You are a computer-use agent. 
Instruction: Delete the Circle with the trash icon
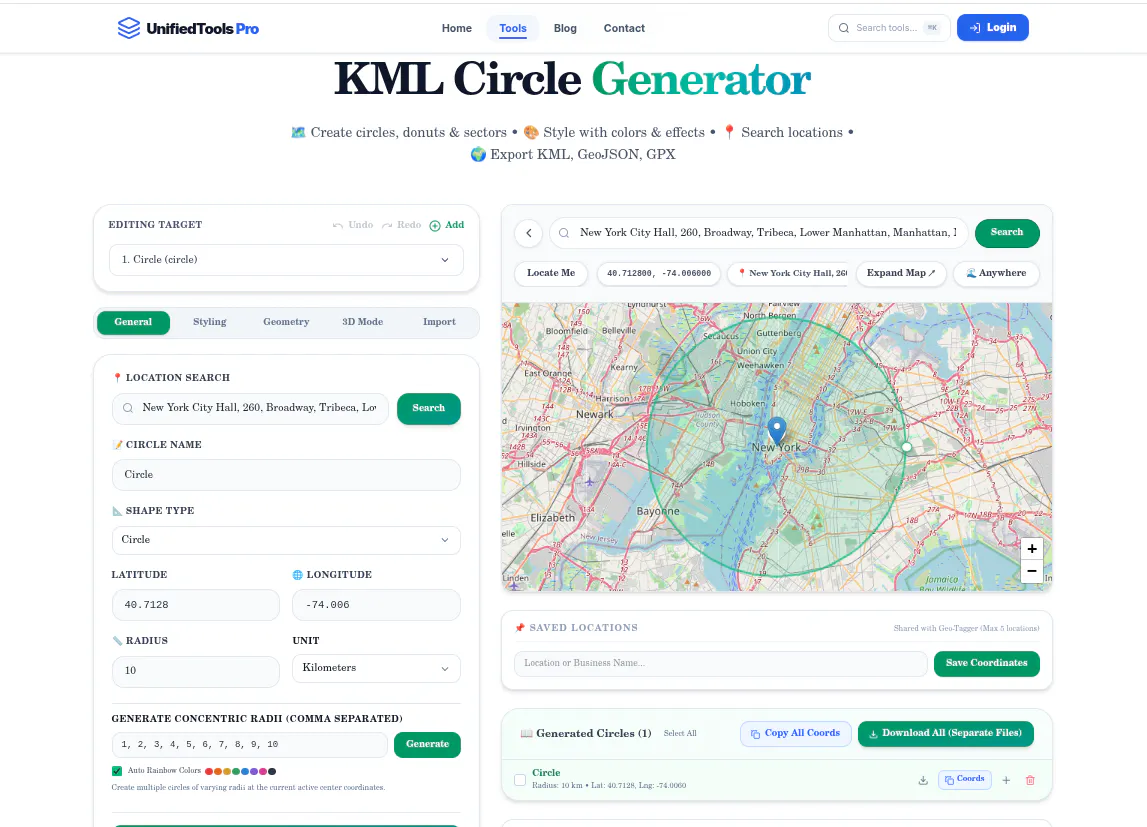[1030, 780]
